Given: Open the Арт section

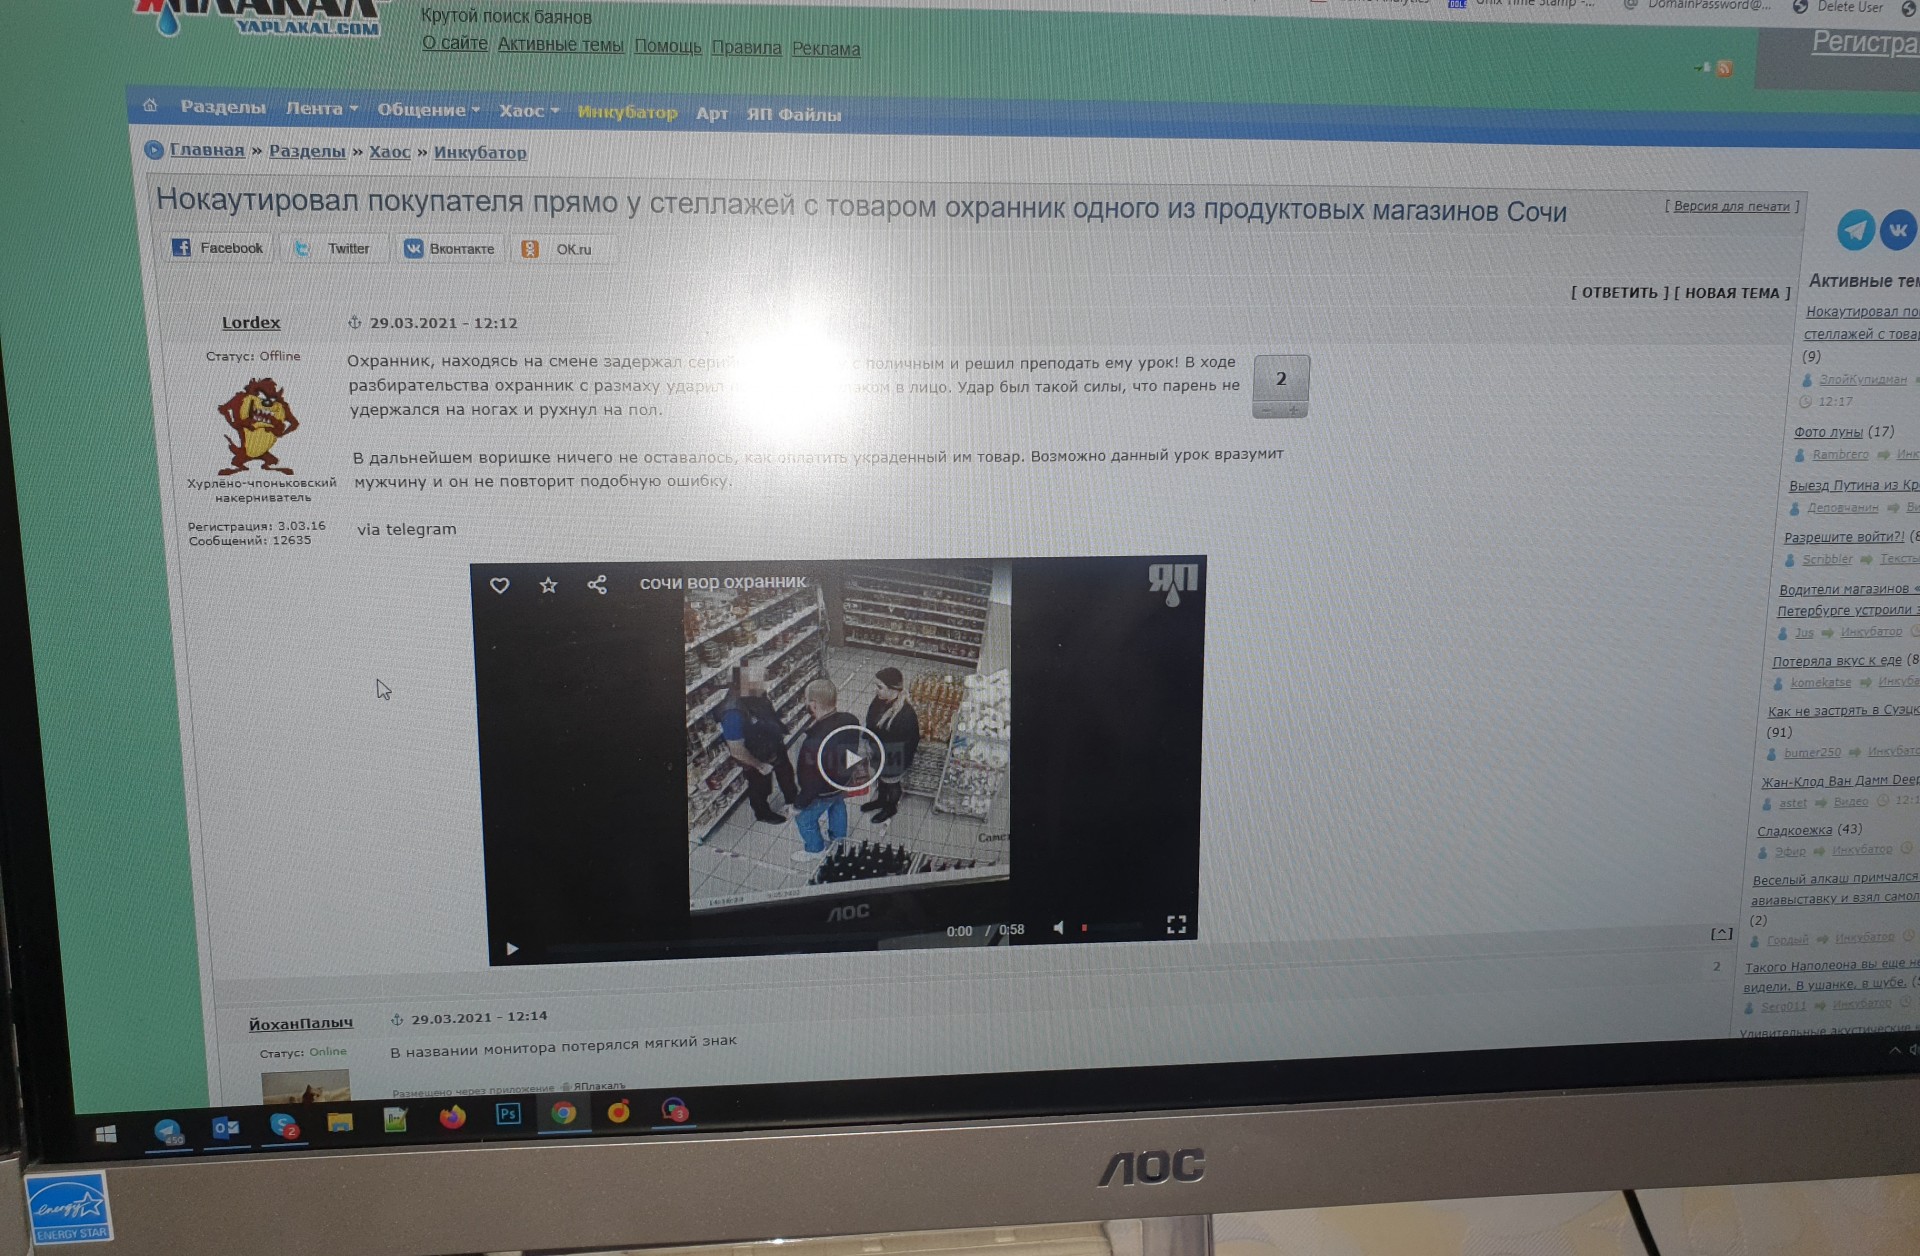Looking at the screenshot, I should point(712,114).
